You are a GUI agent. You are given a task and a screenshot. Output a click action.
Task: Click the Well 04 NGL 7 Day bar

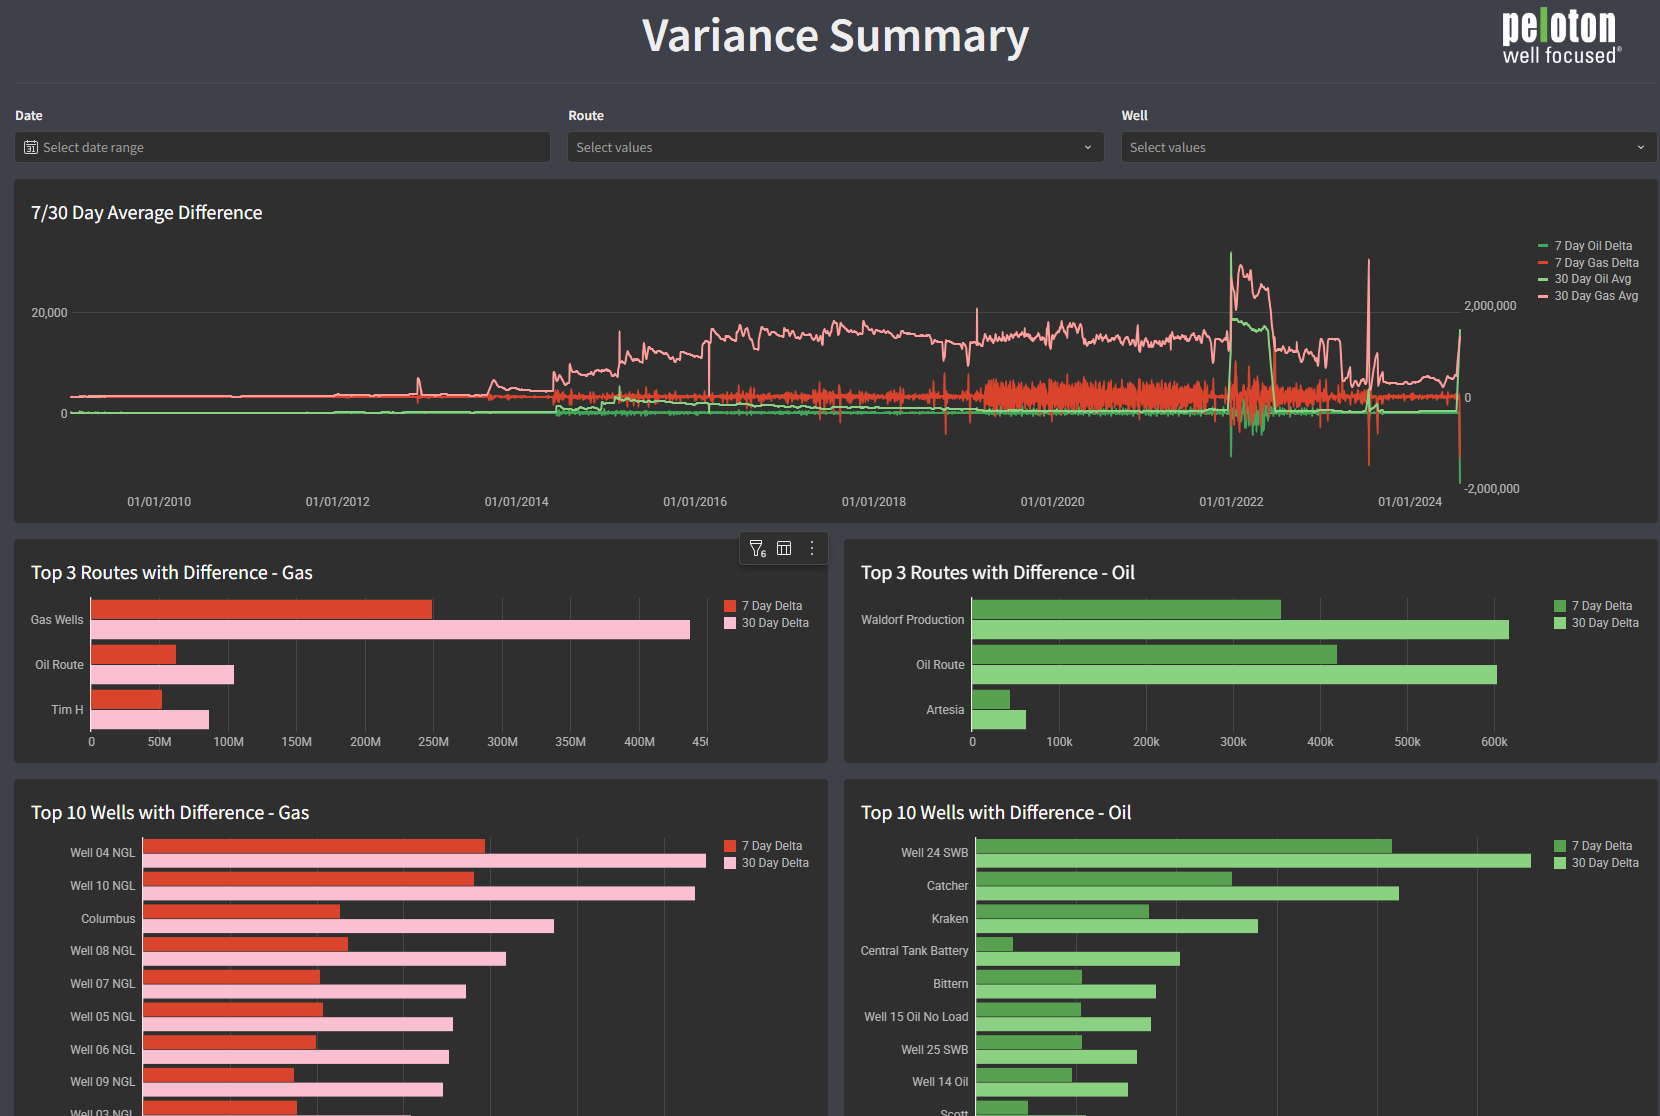point(313,846)
